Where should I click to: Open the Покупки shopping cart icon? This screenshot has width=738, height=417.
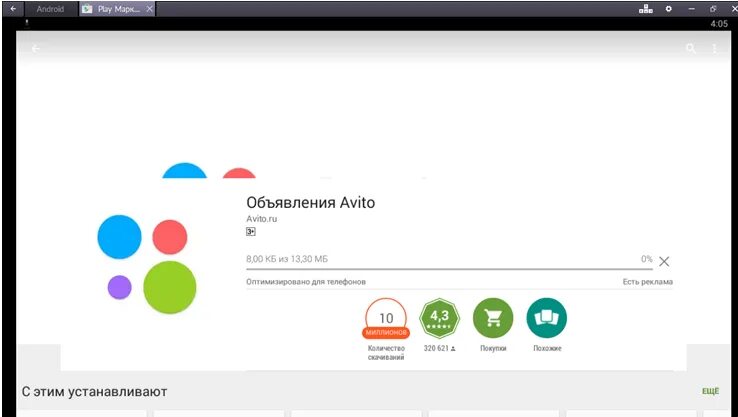[493, 318]
